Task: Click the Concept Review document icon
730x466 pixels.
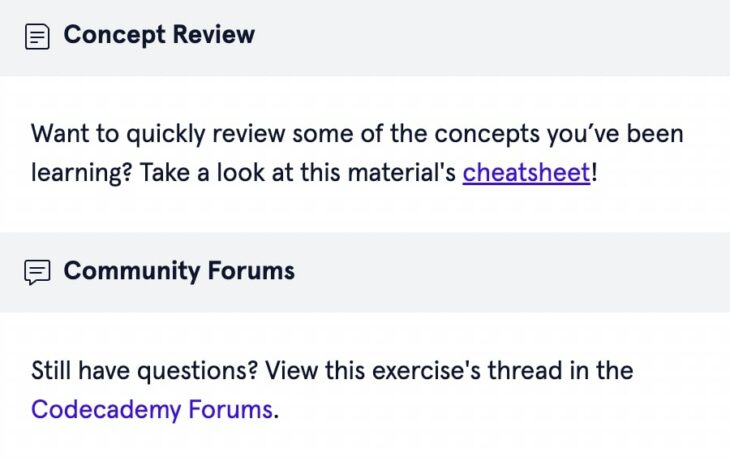Action: [37, 37]
